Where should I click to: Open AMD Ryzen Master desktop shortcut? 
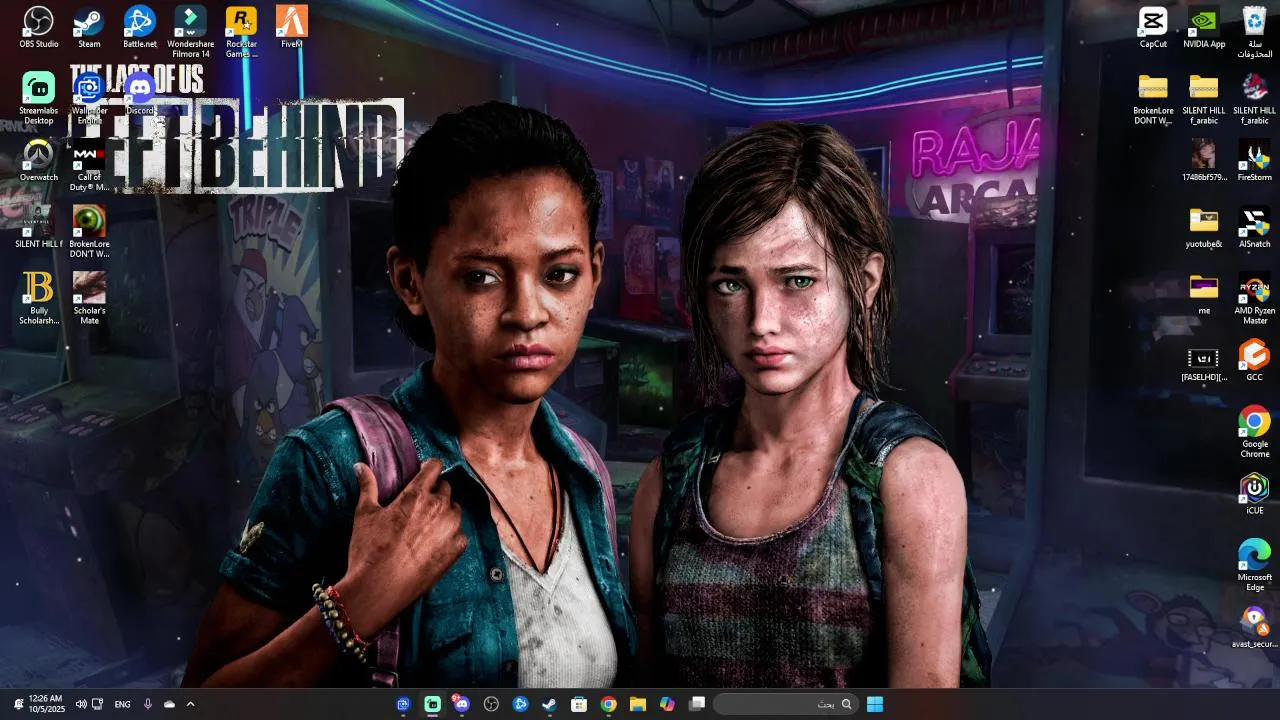click(x=1255, y=298)
